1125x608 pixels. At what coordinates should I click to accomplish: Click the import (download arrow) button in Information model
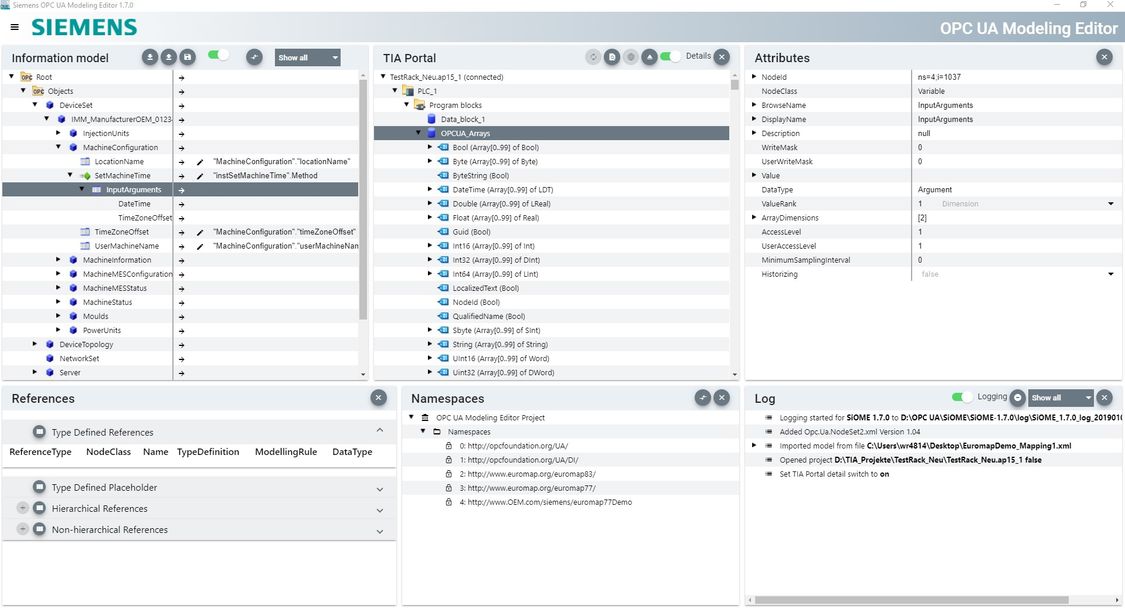click(150, 57)
